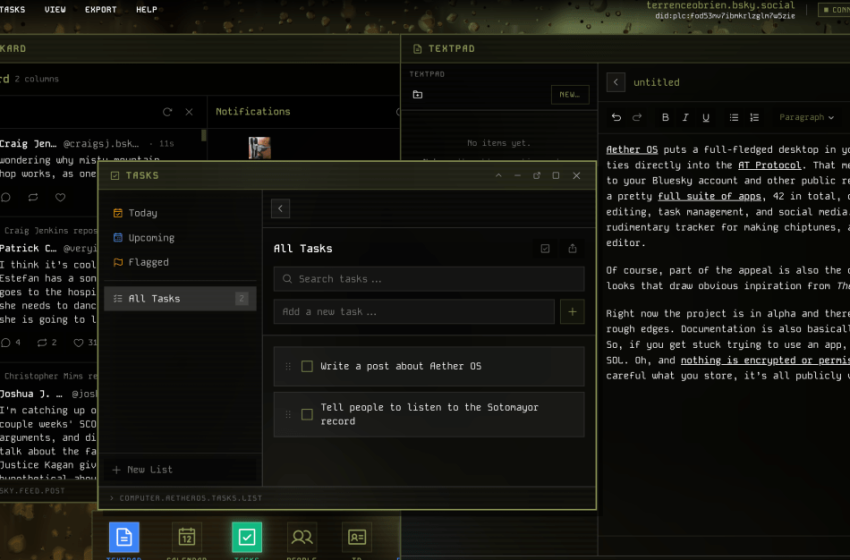
Task: Click the 'New…' button in Textpad
Action: [x=569, y=95]
